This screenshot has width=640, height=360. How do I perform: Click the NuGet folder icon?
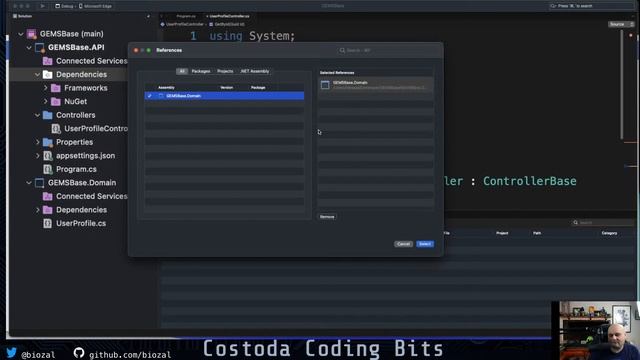pos(56,102)
